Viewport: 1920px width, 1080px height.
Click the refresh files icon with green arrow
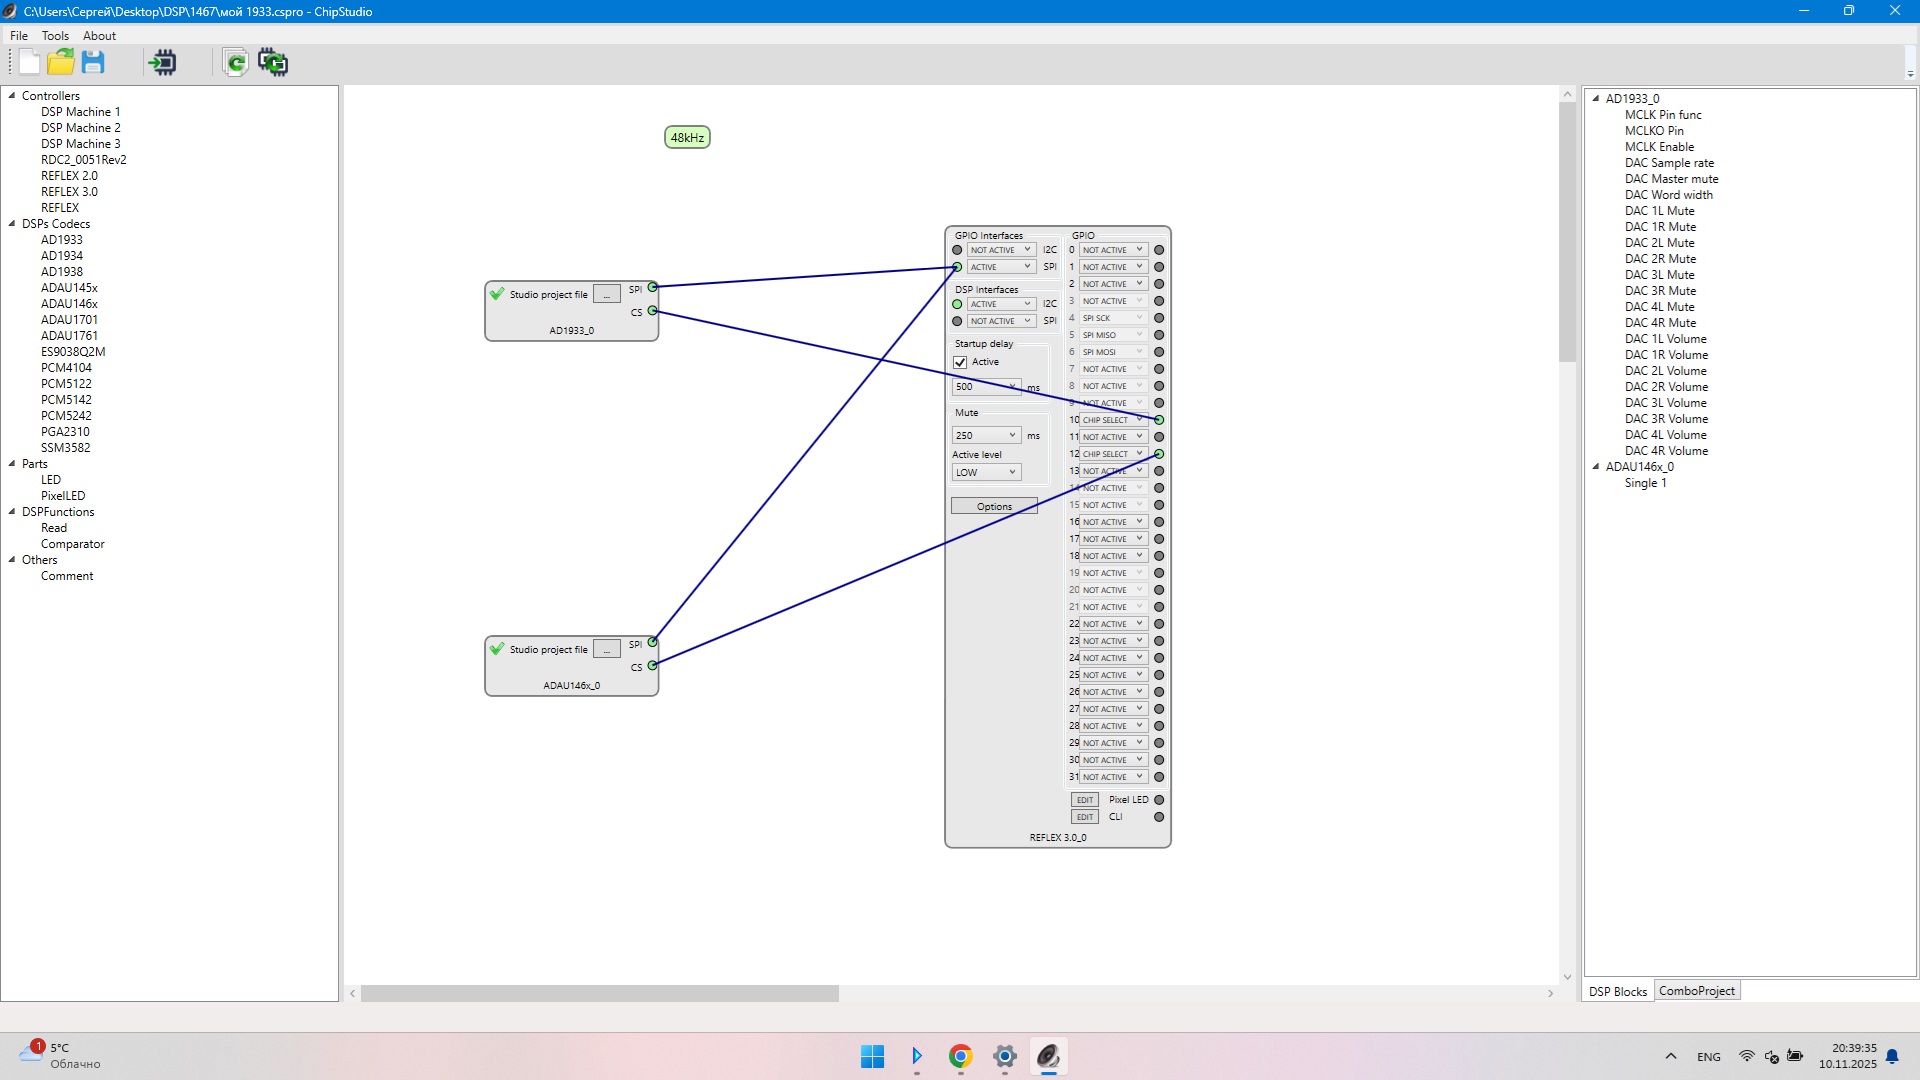tap(236, 62)
